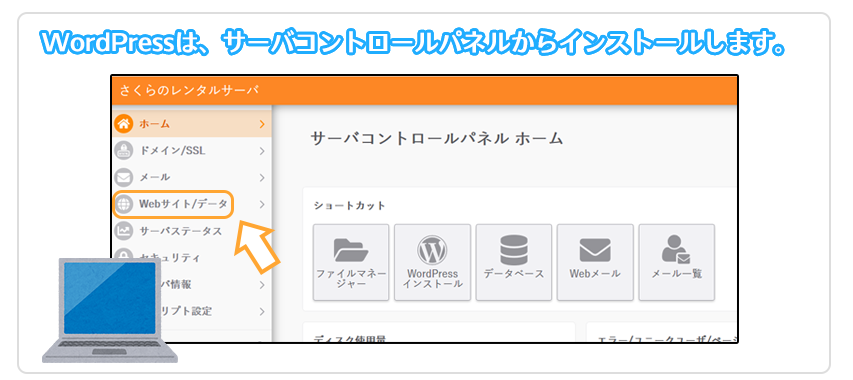Open the ファイルマネージャー shortcut label
This screenshot has height=380, width=853.
click(351, 279)
